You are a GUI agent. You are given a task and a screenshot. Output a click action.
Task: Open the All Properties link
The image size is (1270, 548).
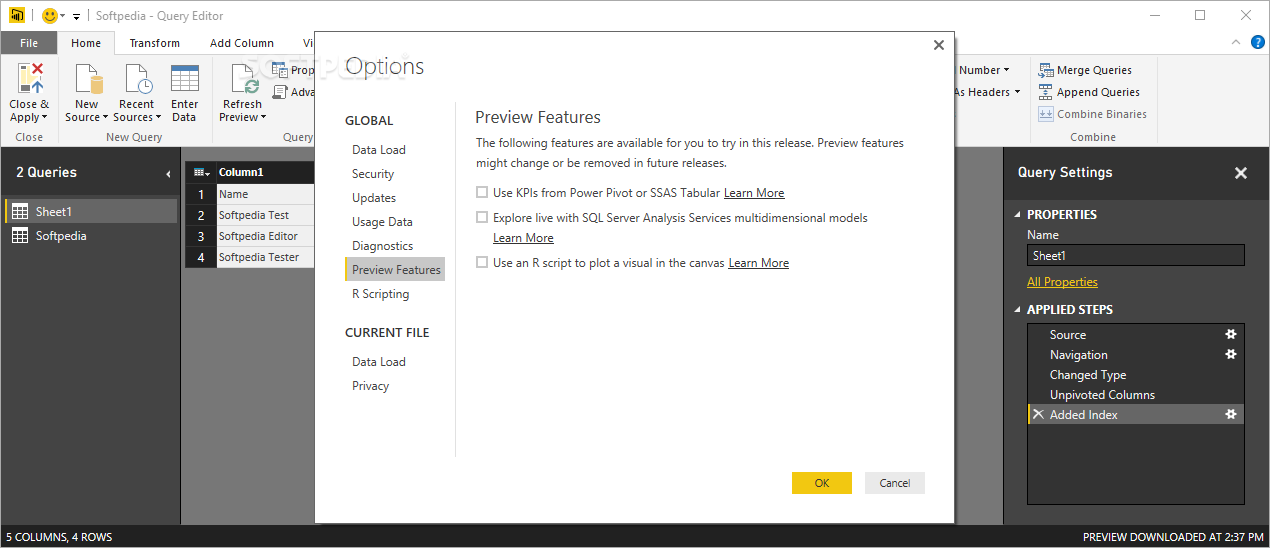[1062, 282]
